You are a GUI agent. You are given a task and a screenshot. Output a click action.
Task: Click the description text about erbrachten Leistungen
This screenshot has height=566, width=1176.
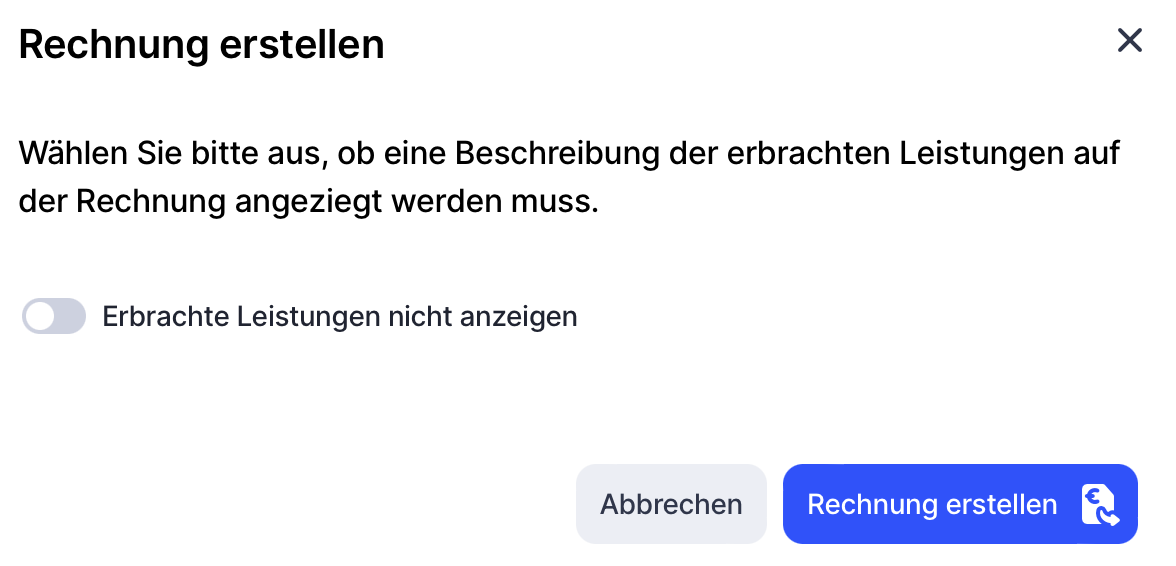pyautogui.click(x=569, y=154)
